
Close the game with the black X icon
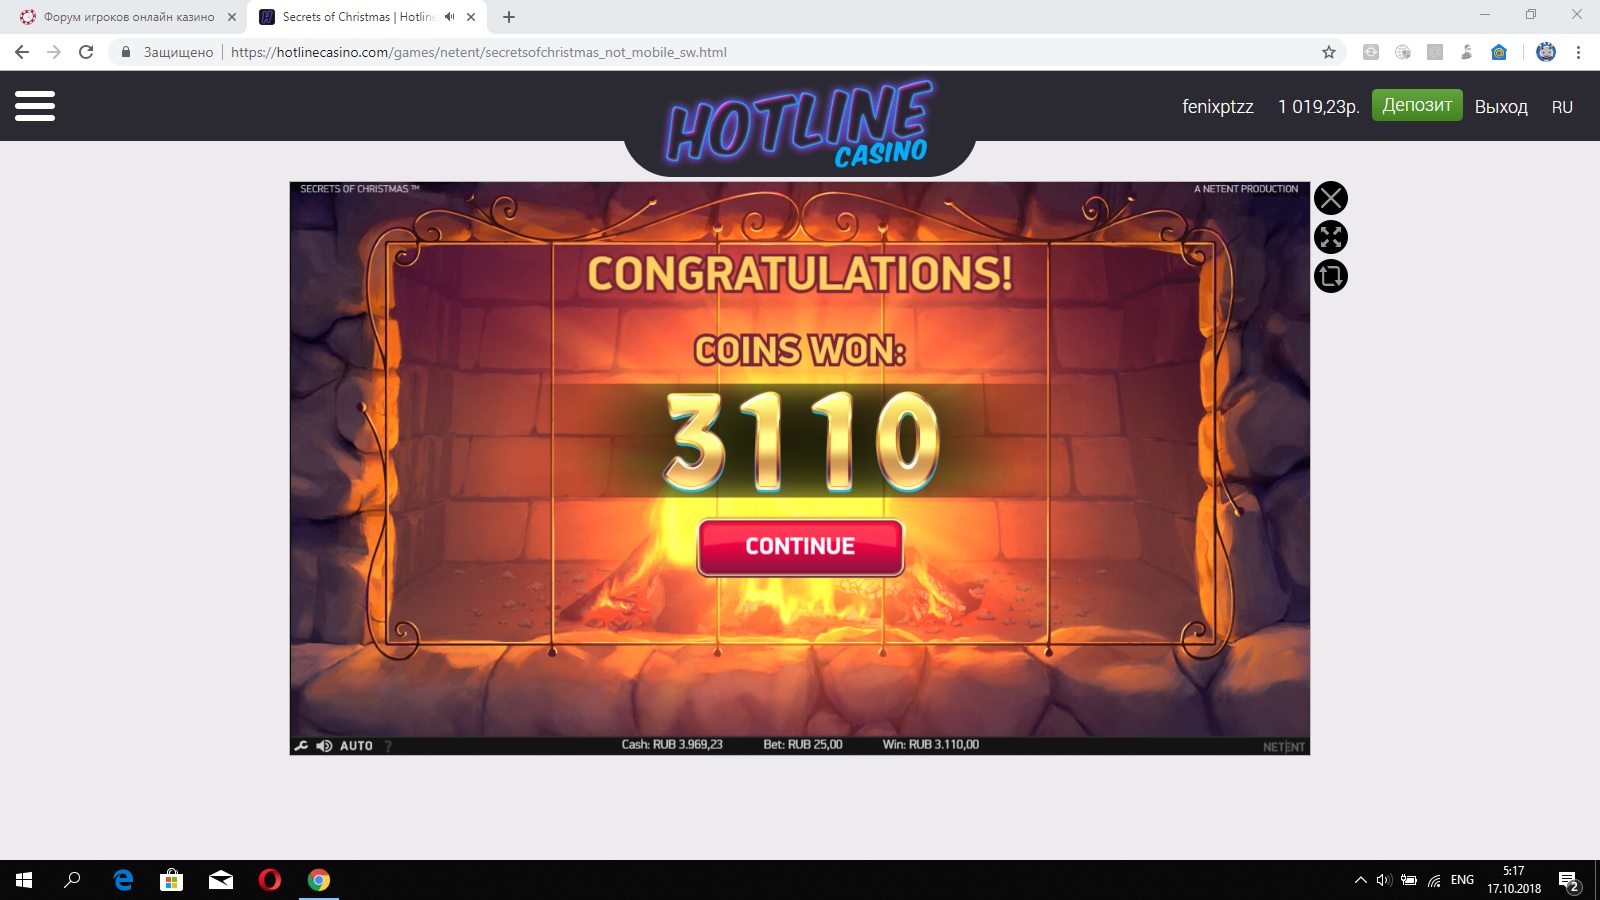(1331, 198)
